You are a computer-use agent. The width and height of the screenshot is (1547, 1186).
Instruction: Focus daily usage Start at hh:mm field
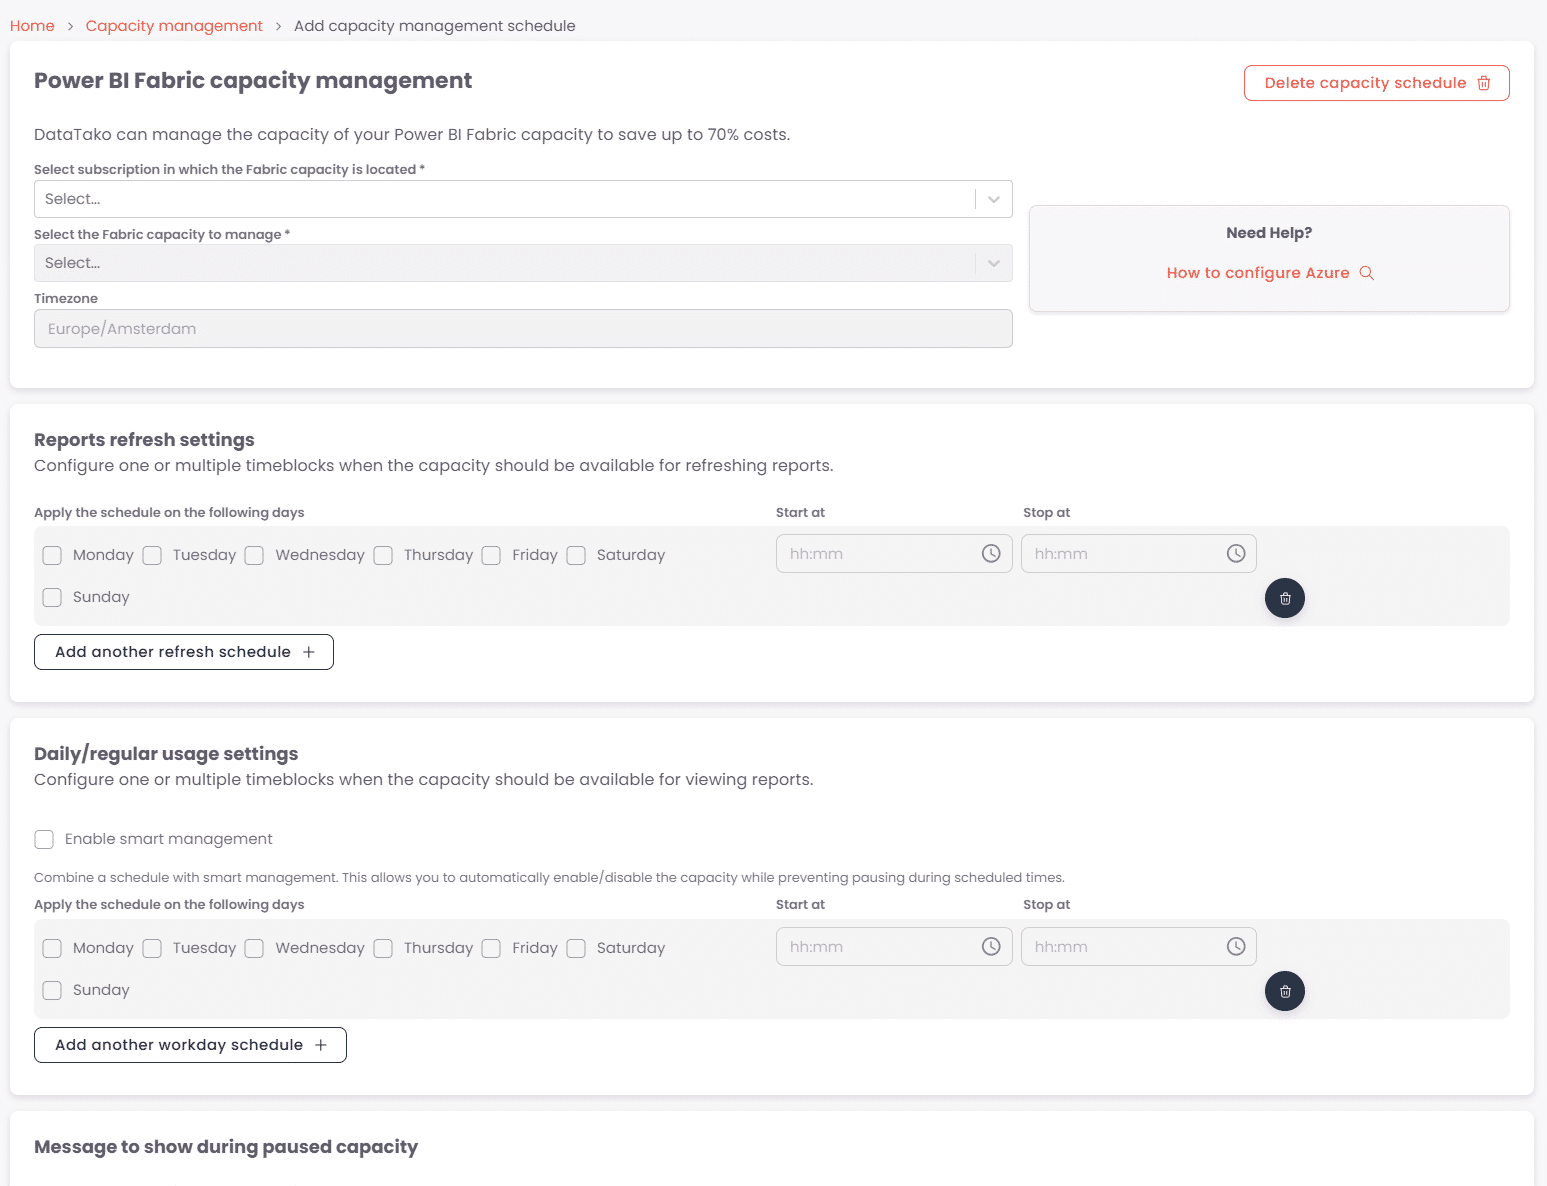[x=894, y=947]
